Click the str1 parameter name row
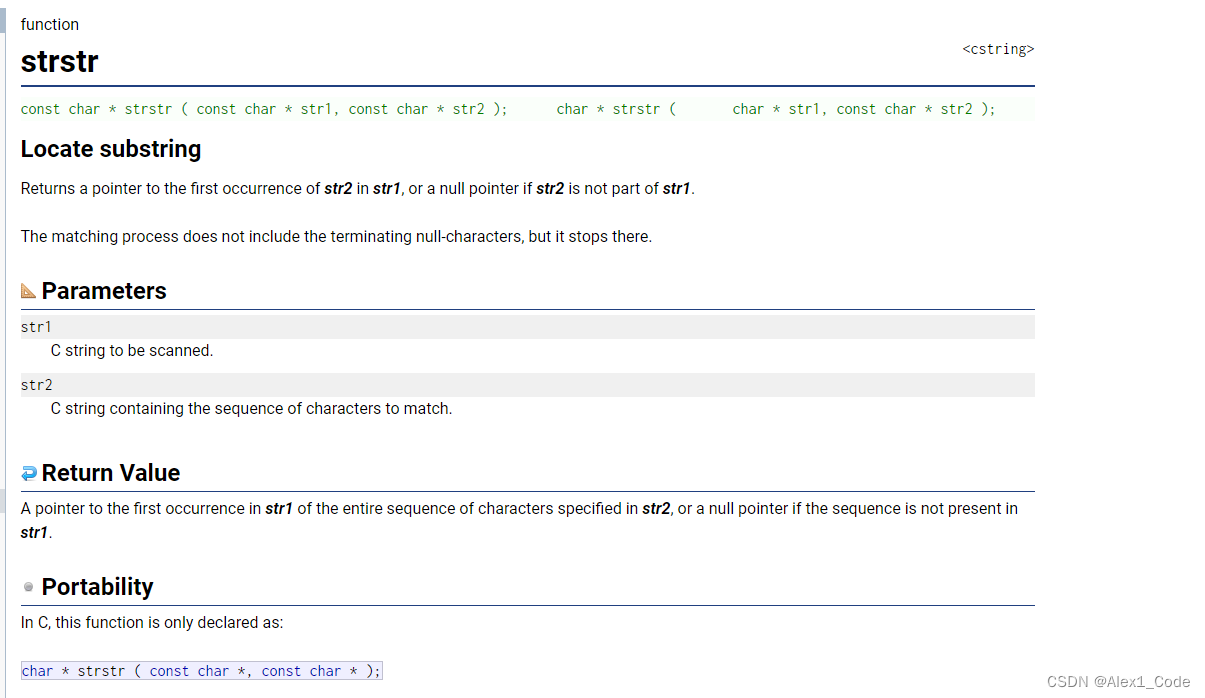1205x698 pixels. coord(527,327)
